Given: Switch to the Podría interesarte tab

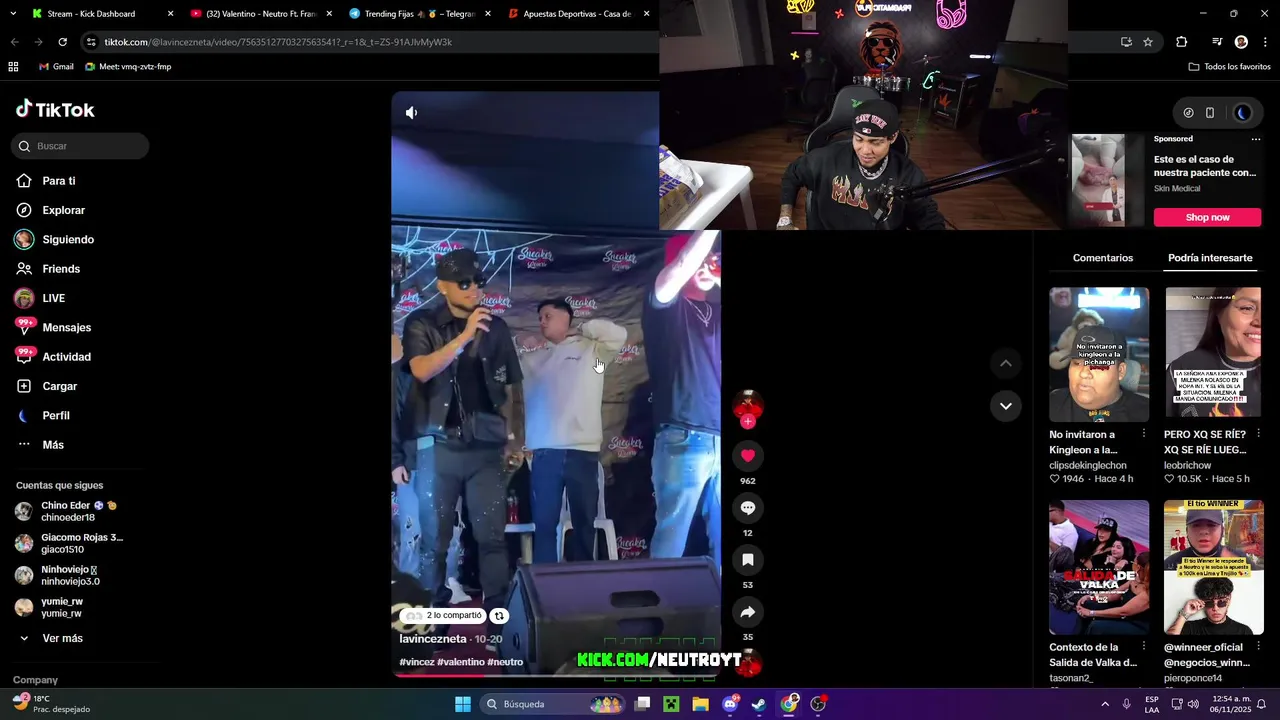Looking at the screenshot, I should coord(1210,258).
